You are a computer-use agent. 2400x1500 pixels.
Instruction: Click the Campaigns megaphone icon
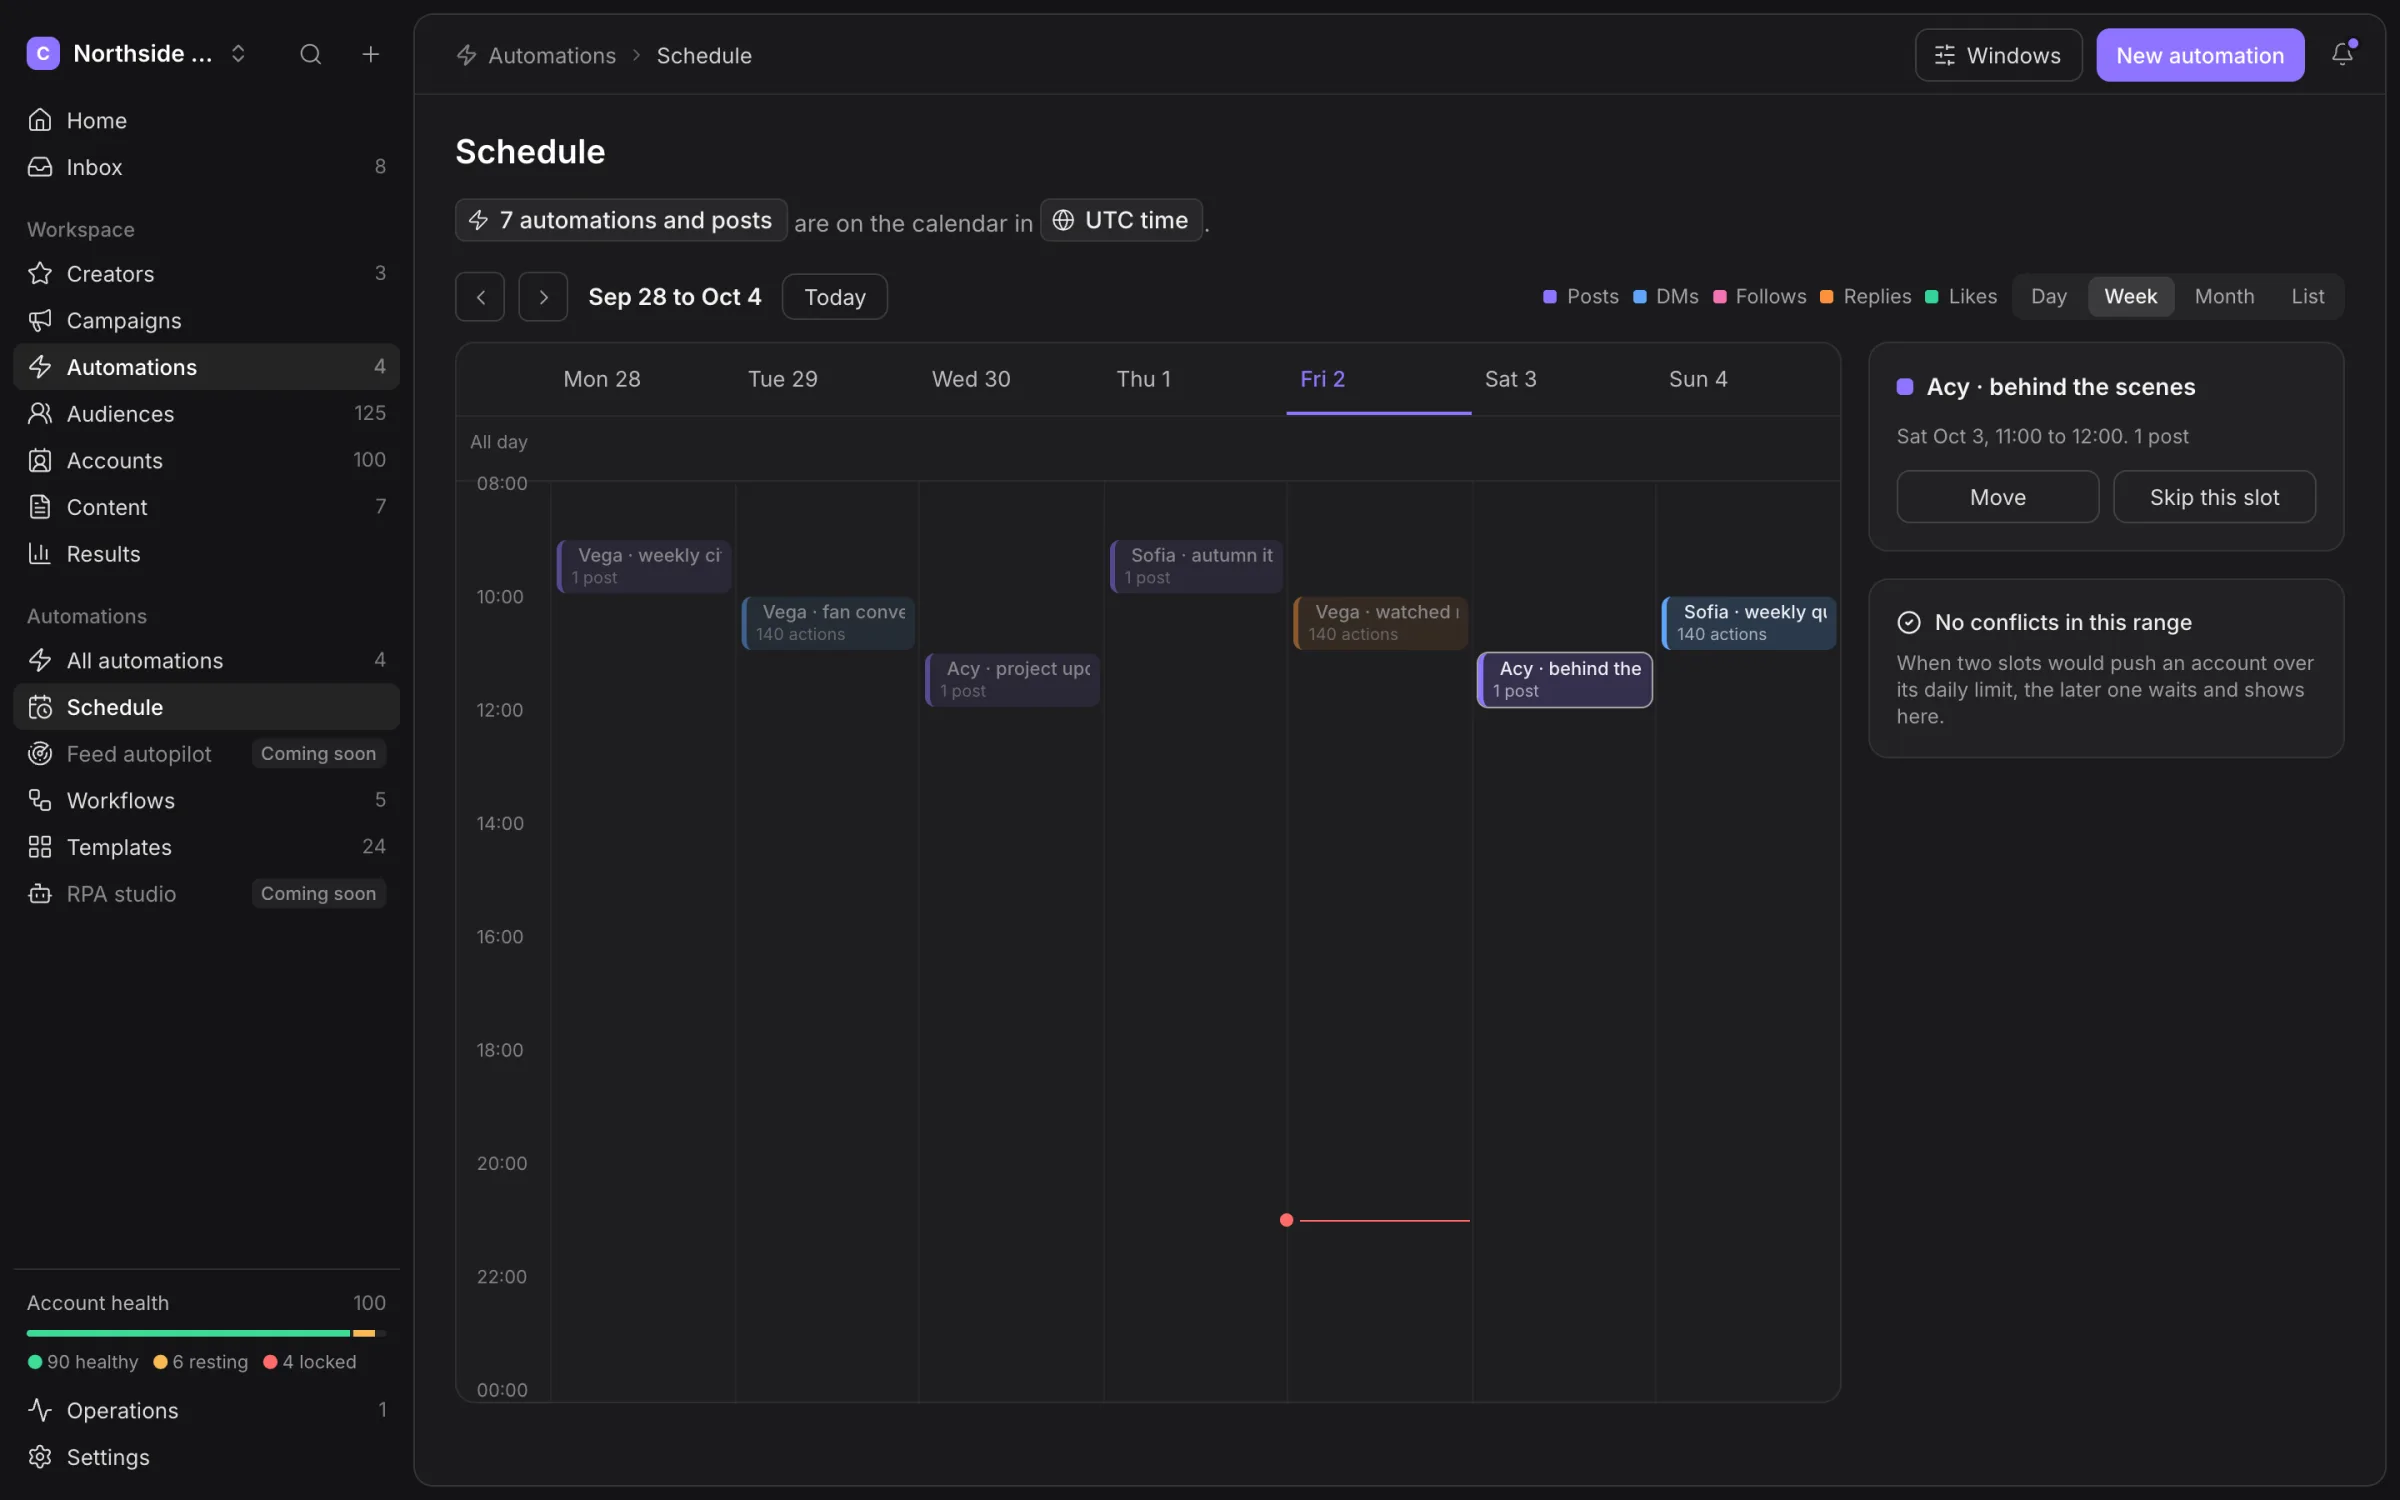40,320
